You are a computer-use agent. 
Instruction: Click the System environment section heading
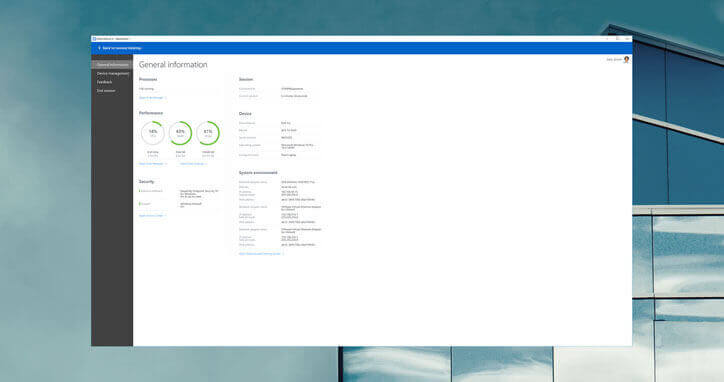[258, 173]
